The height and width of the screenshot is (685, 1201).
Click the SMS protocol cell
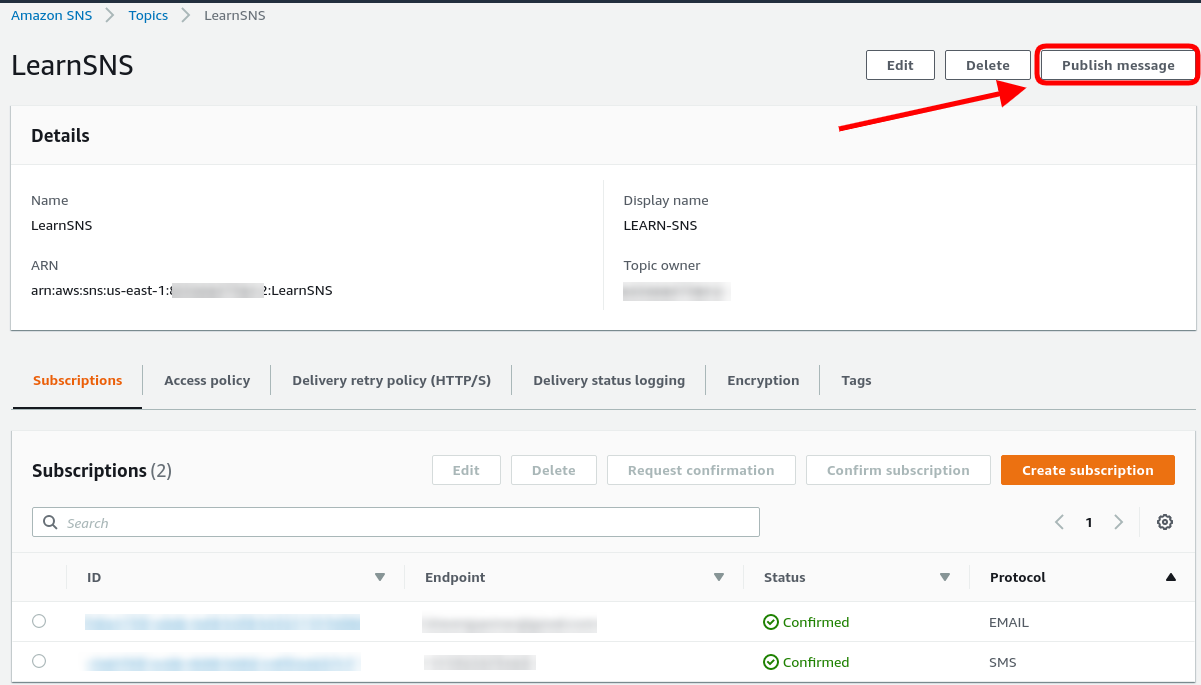(1003, 662)
